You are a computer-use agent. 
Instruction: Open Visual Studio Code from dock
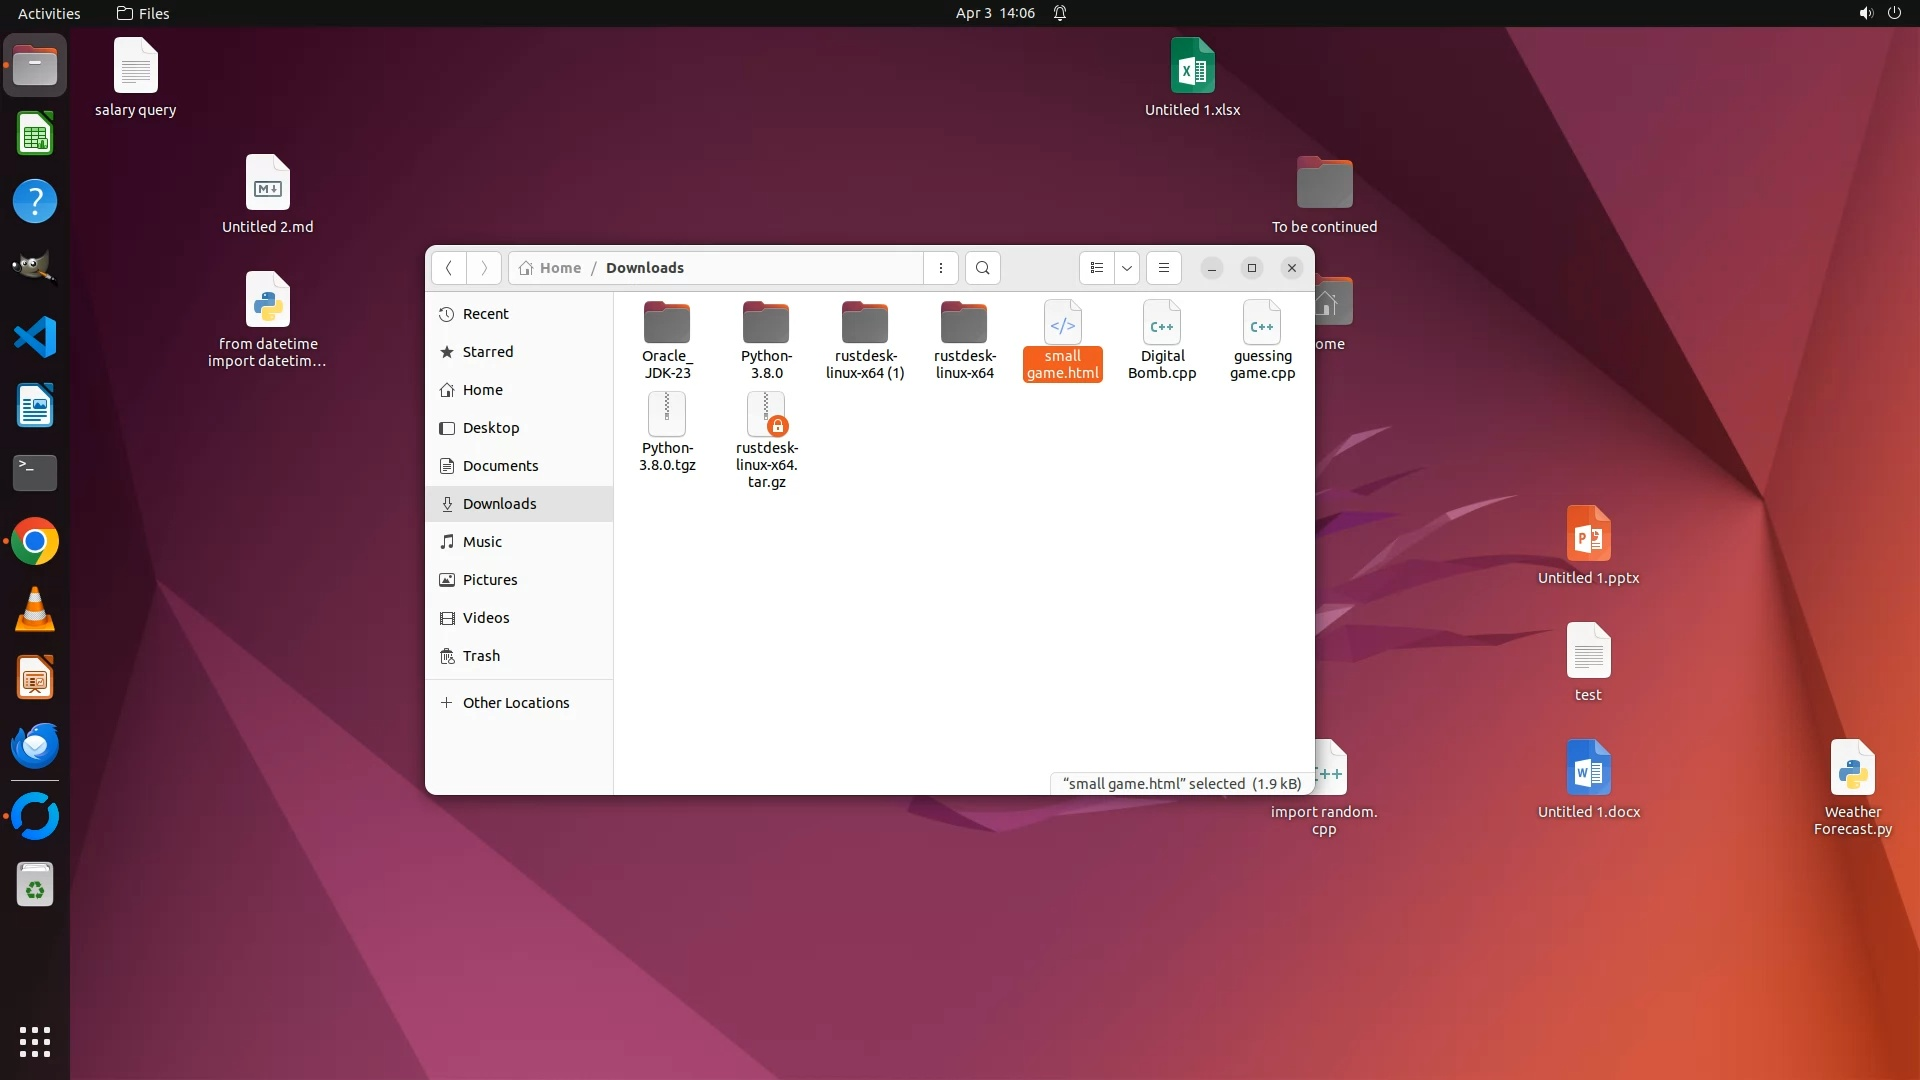pyautogui.click(x=35, y=338)
